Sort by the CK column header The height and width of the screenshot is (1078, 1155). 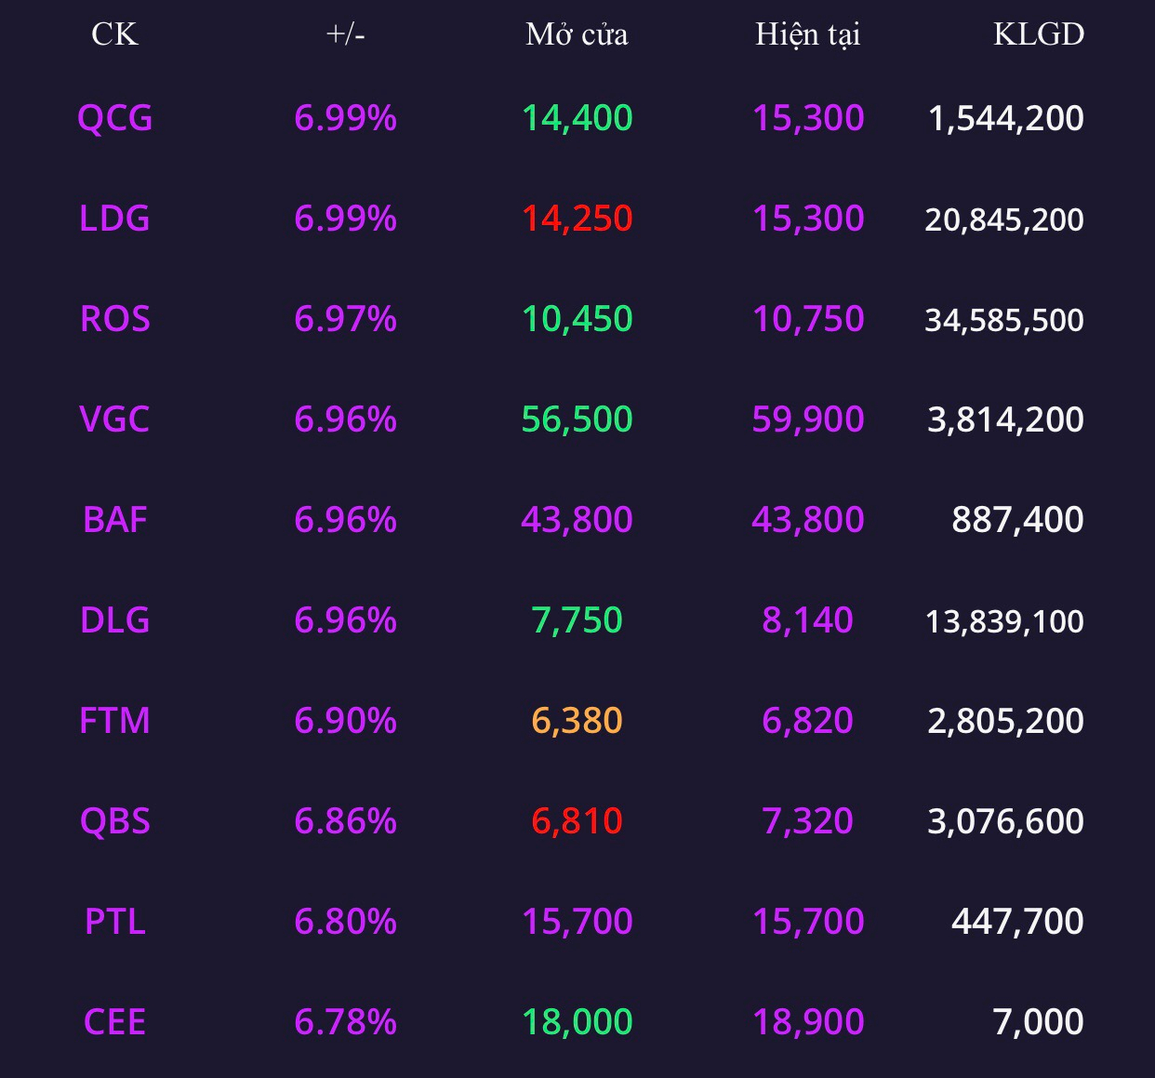coord(115,34)
